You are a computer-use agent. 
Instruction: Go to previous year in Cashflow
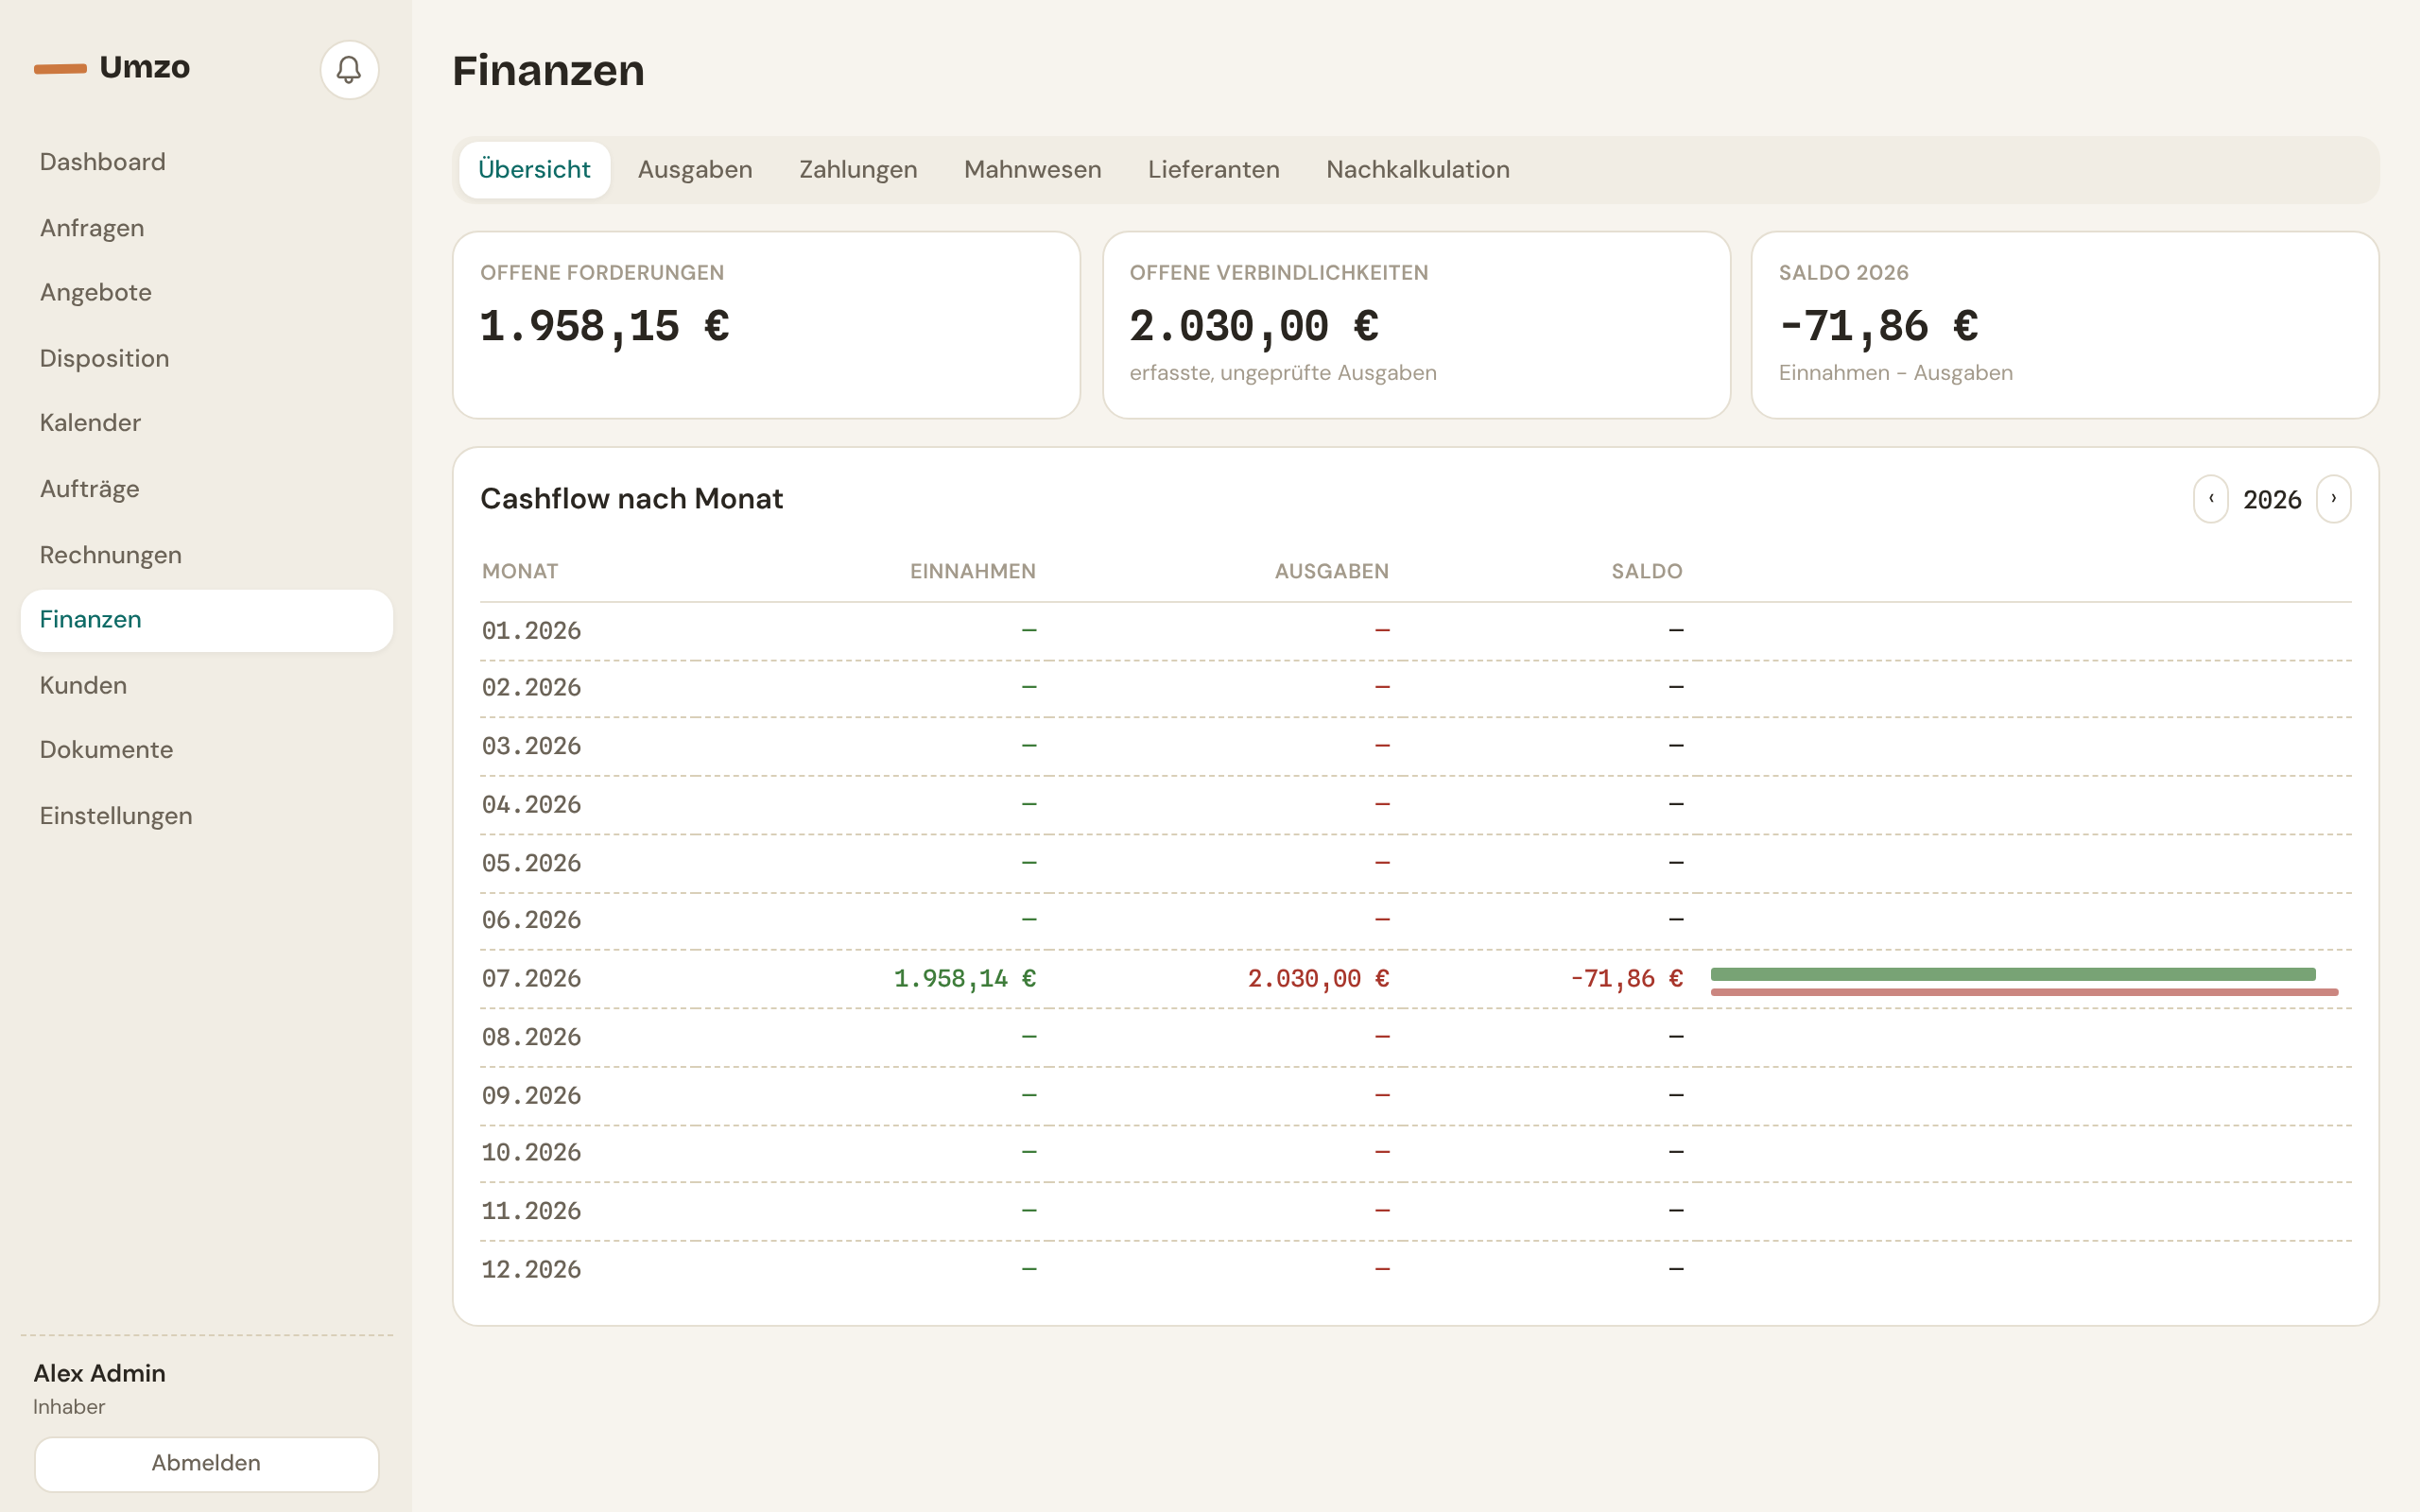coord(2211,498)
